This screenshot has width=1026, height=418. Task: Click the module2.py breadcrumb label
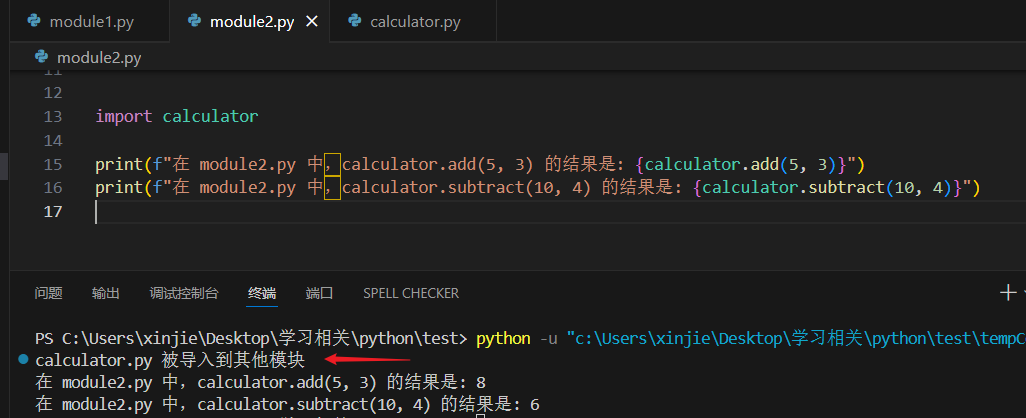click(x=99, y=58)
